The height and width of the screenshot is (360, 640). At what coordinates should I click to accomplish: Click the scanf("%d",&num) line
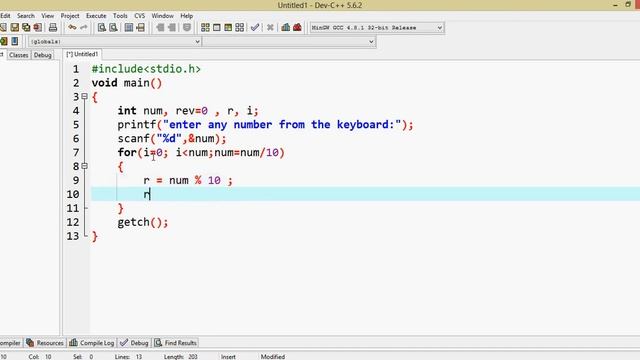point(172,138)
